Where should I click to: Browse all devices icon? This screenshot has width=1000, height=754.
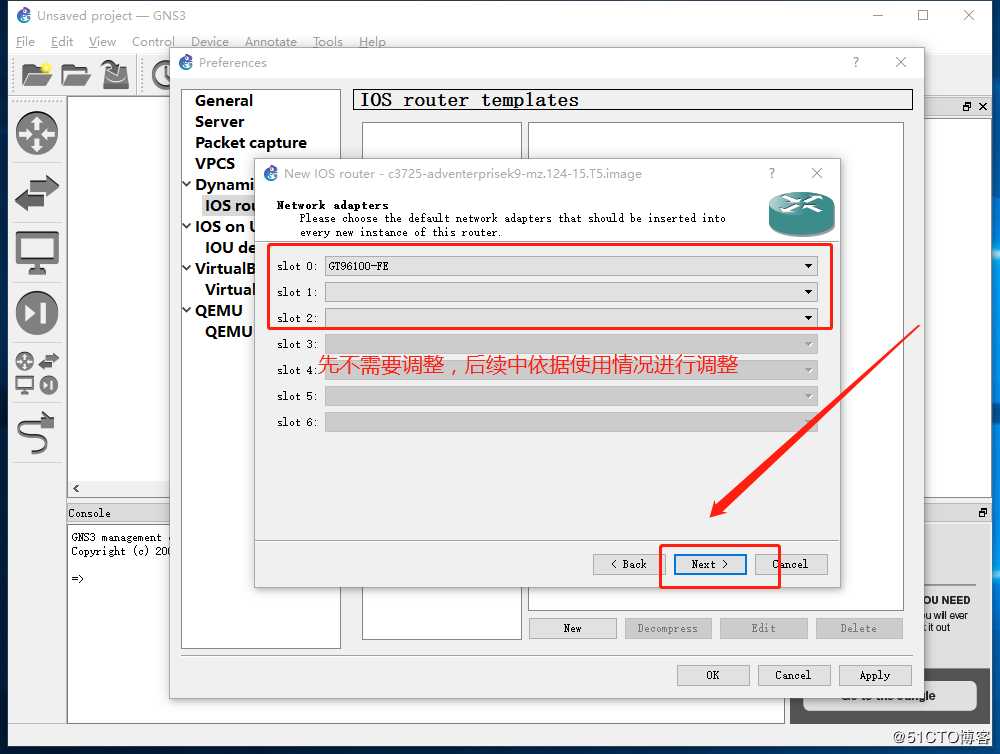tap(37, 373)
